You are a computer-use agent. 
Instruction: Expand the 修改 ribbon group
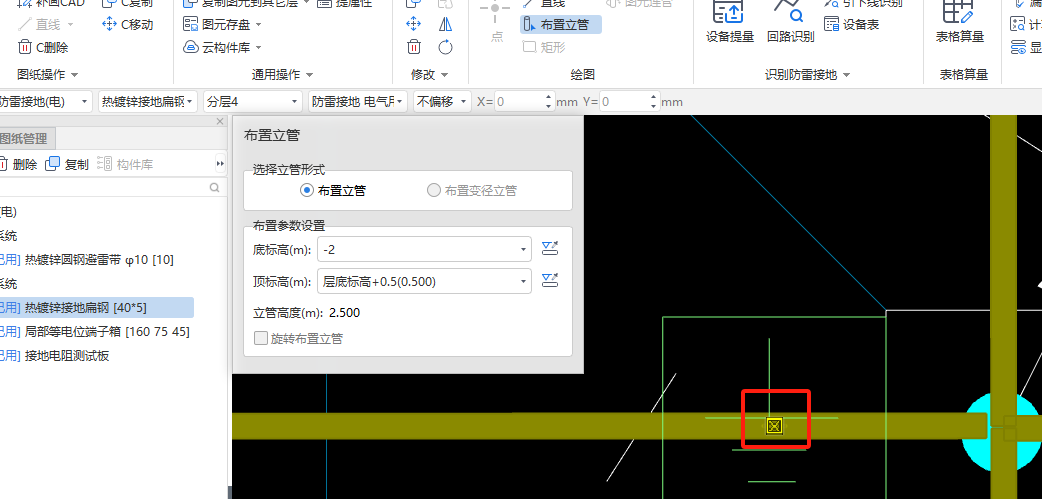pyautogui.click(x=445, y=75)
